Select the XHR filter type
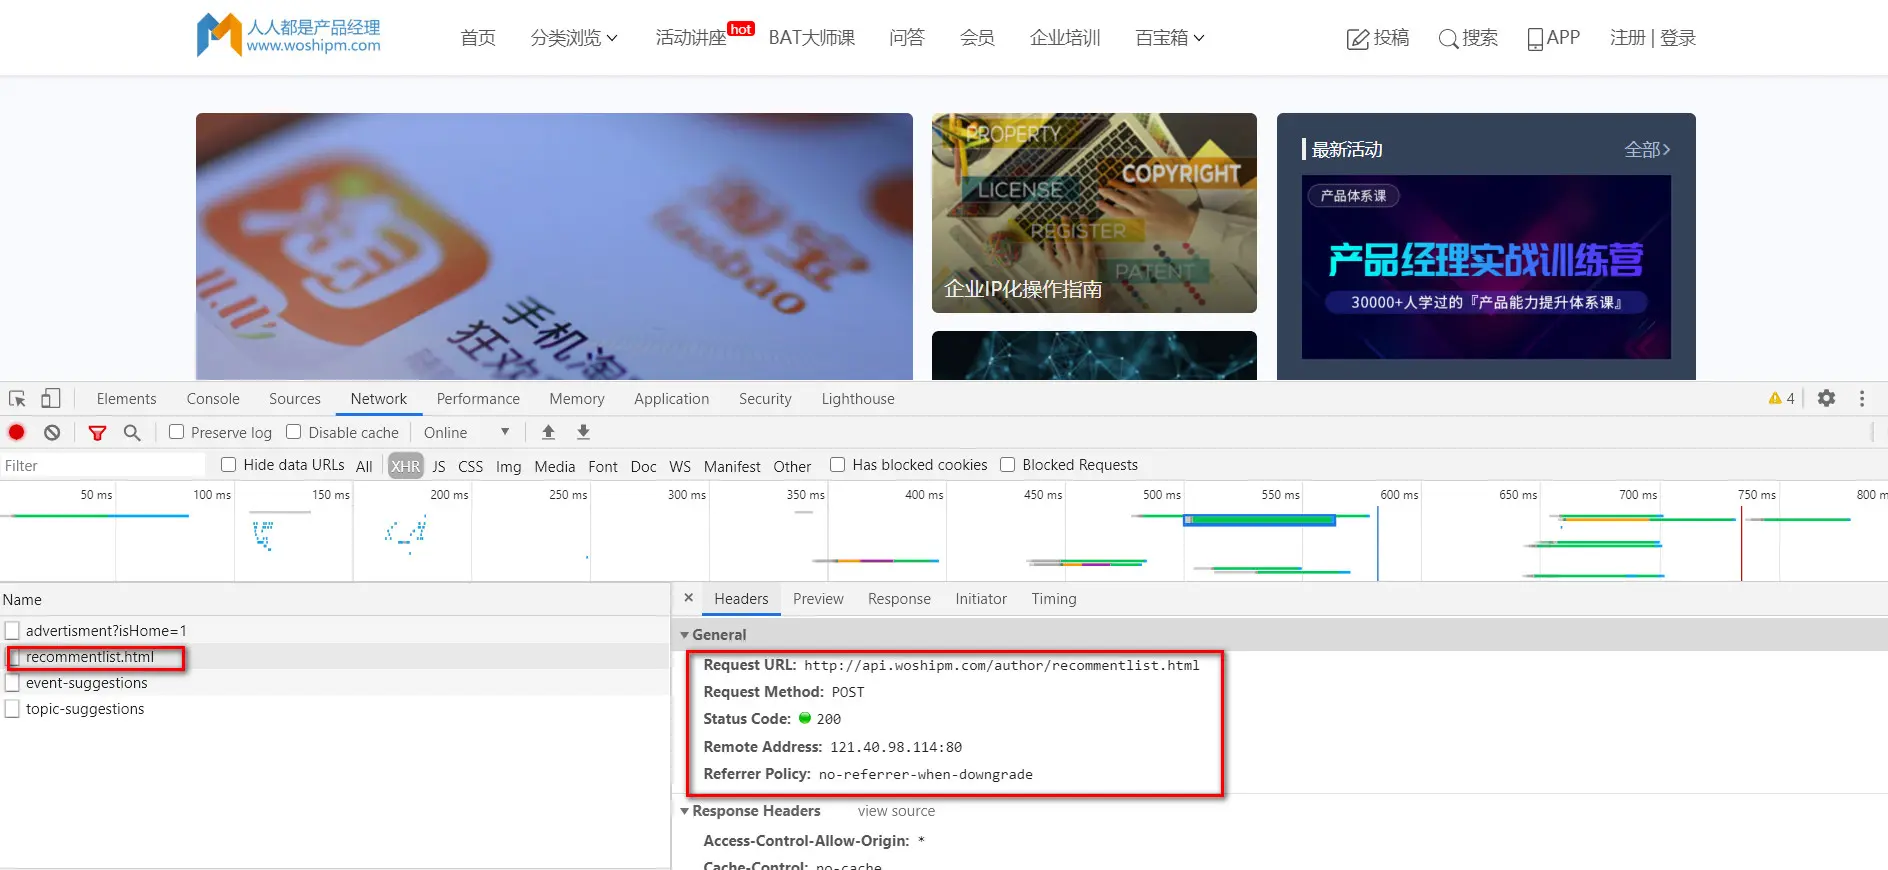The image size is (1888, 870). [x=406, y=466]
